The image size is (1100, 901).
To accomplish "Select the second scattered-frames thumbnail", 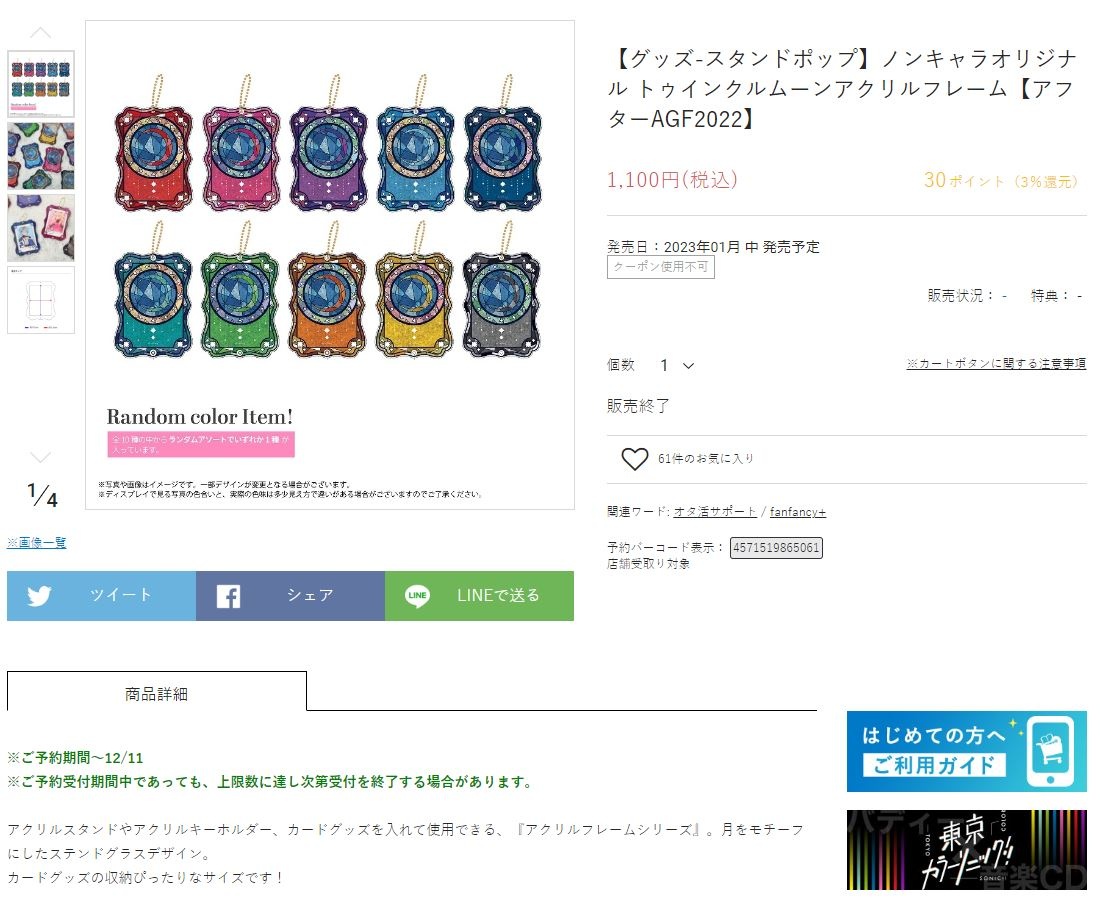I will pyautogui.click(x=41, y=156).
